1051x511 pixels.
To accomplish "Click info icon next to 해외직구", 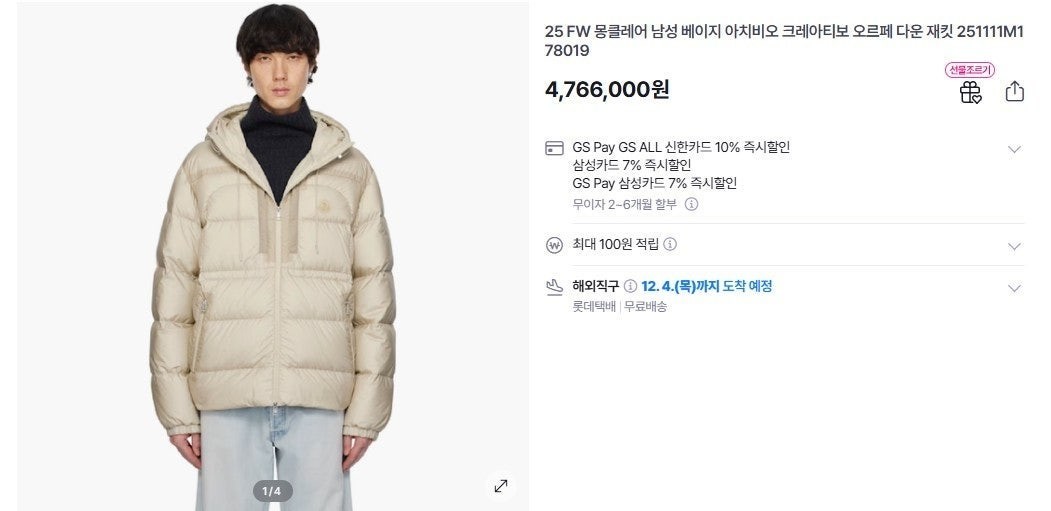I will [630, 286].
